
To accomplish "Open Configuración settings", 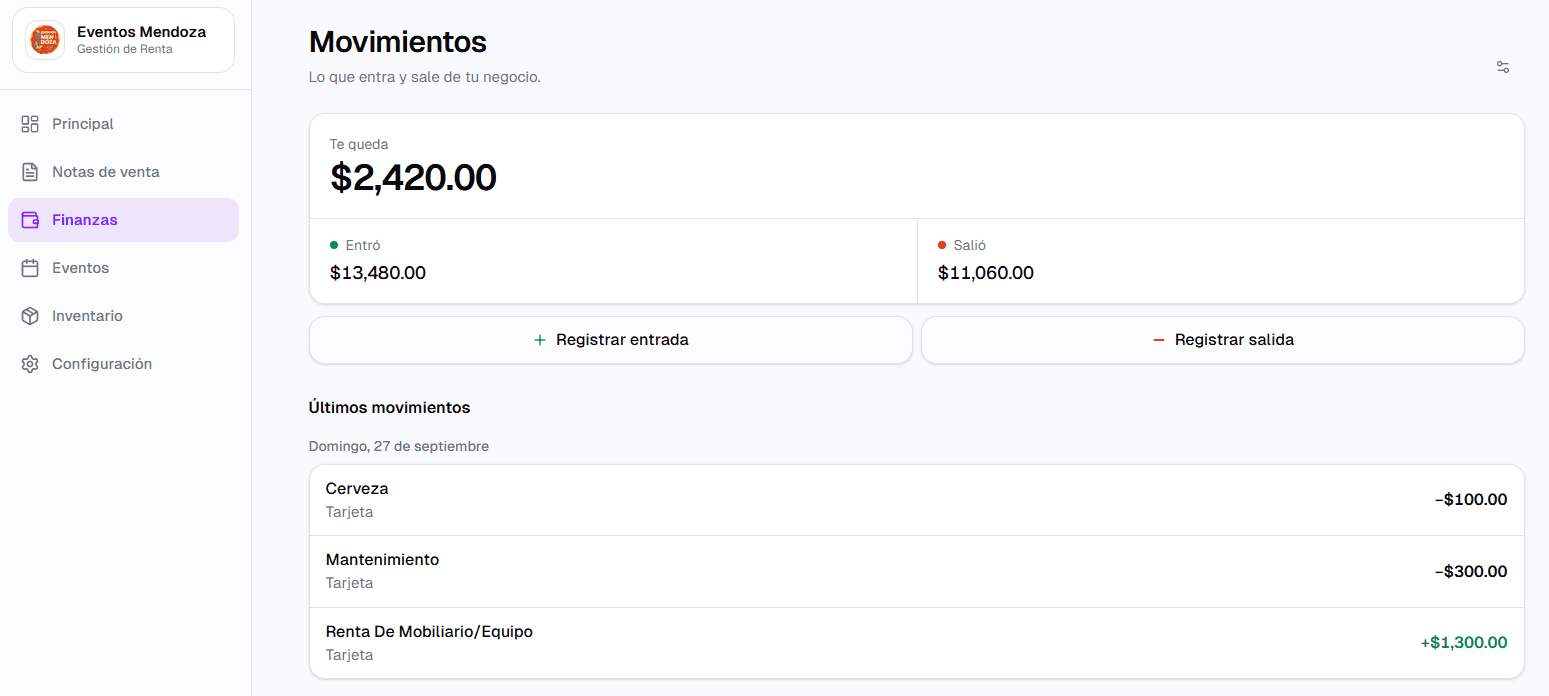I will coord(123,364).
